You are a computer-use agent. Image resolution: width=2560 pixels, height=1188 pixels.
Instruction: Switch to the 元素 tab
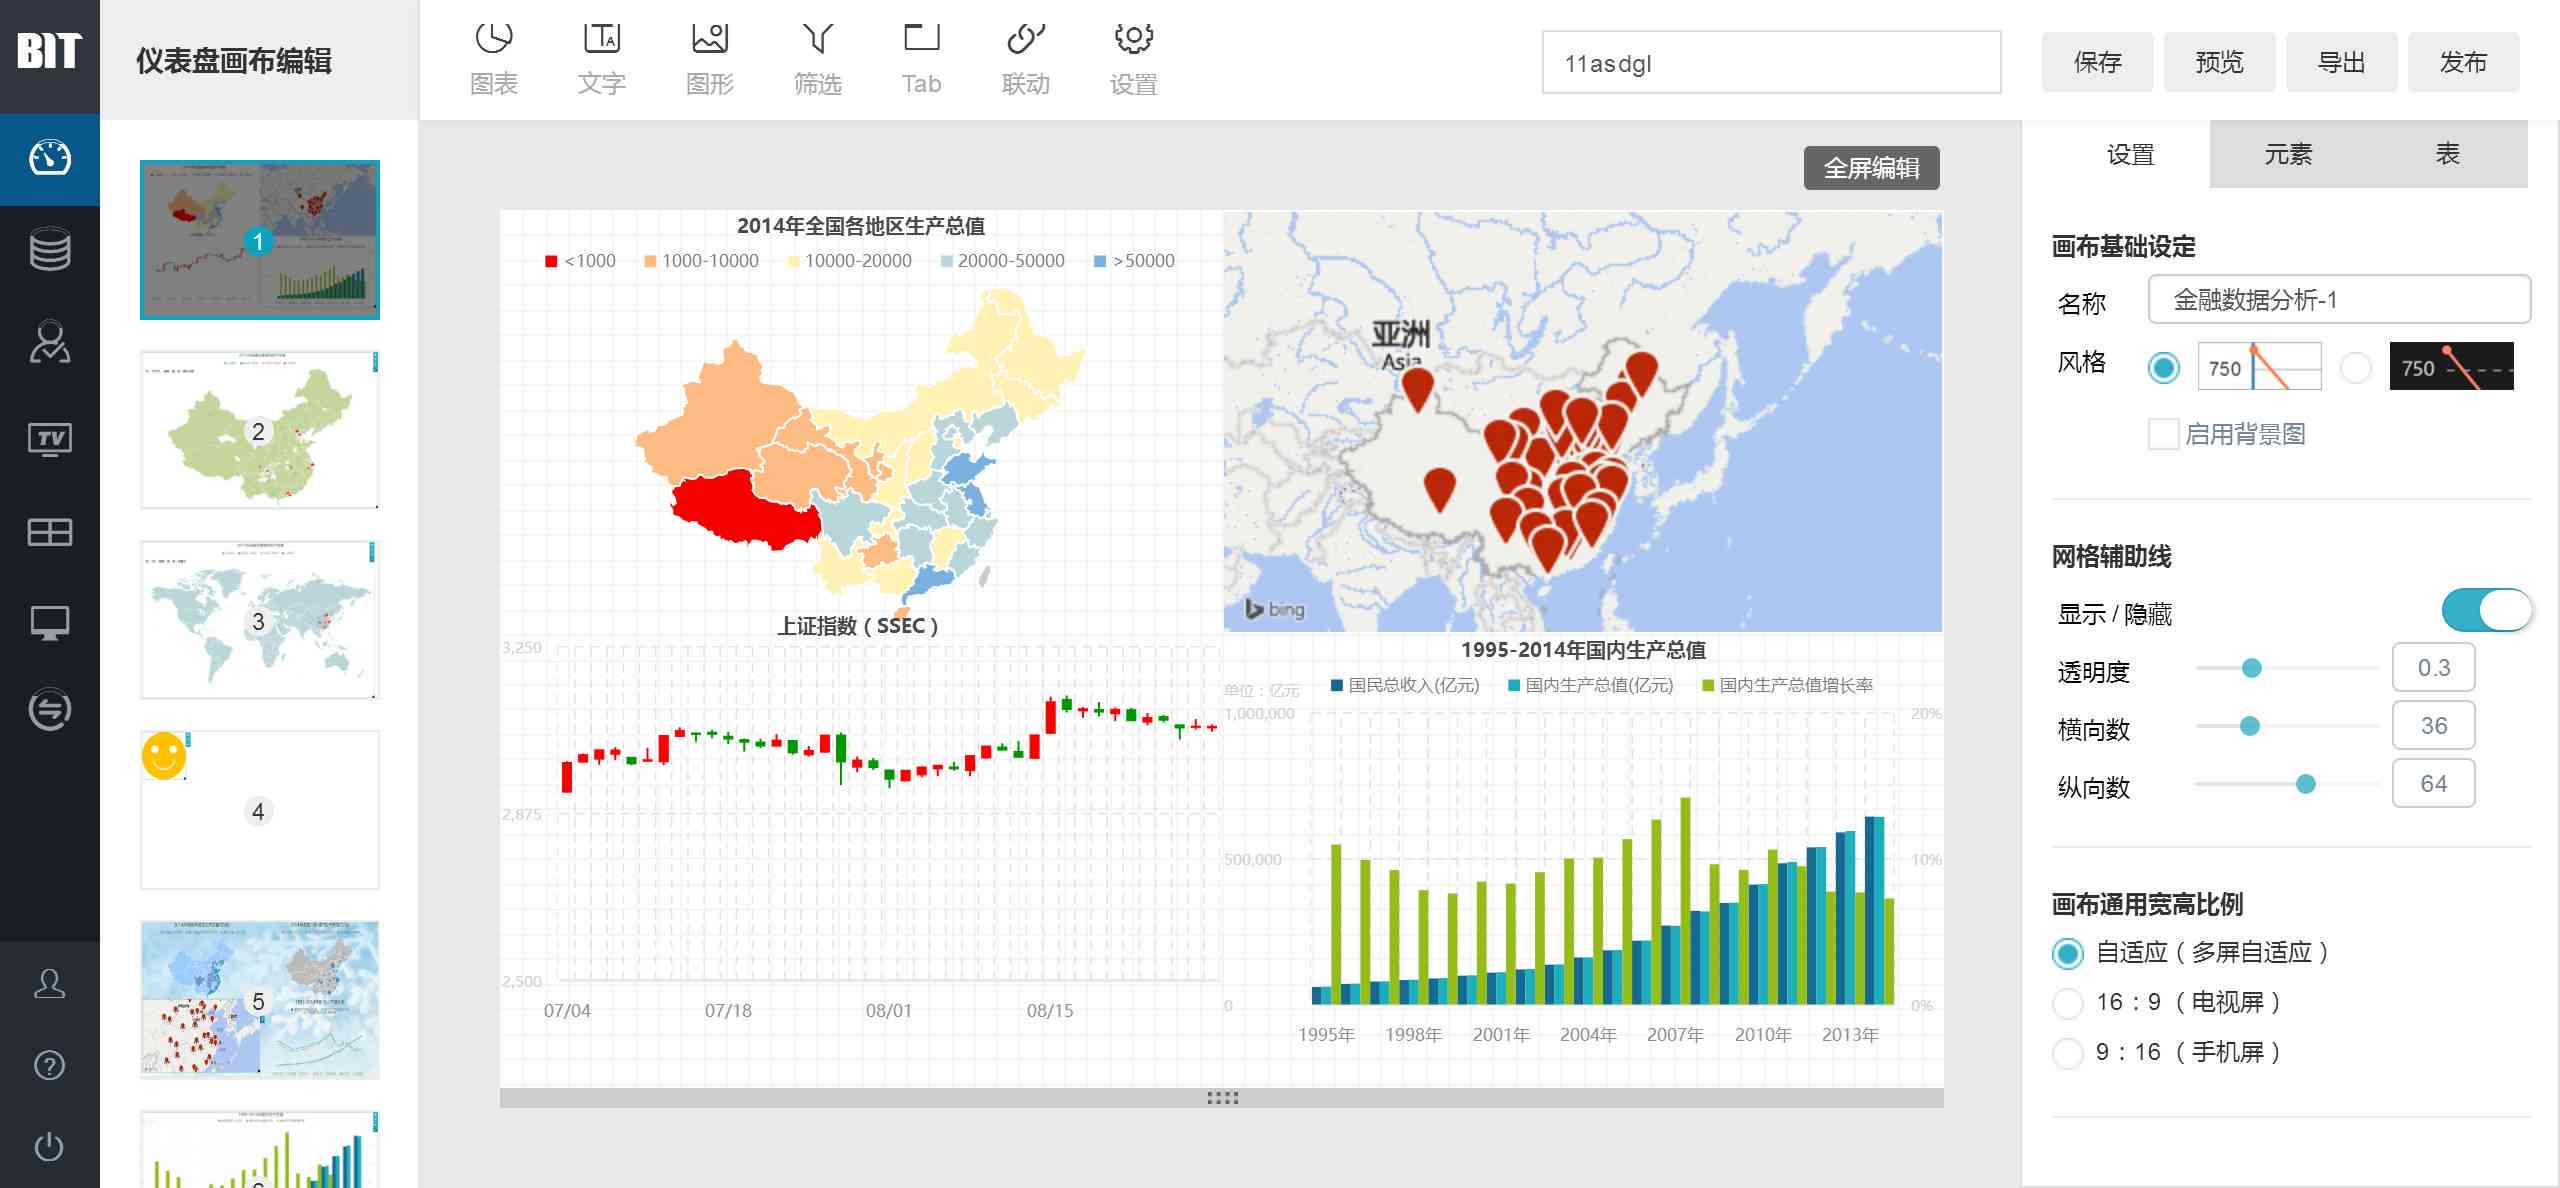point(2288,154)
